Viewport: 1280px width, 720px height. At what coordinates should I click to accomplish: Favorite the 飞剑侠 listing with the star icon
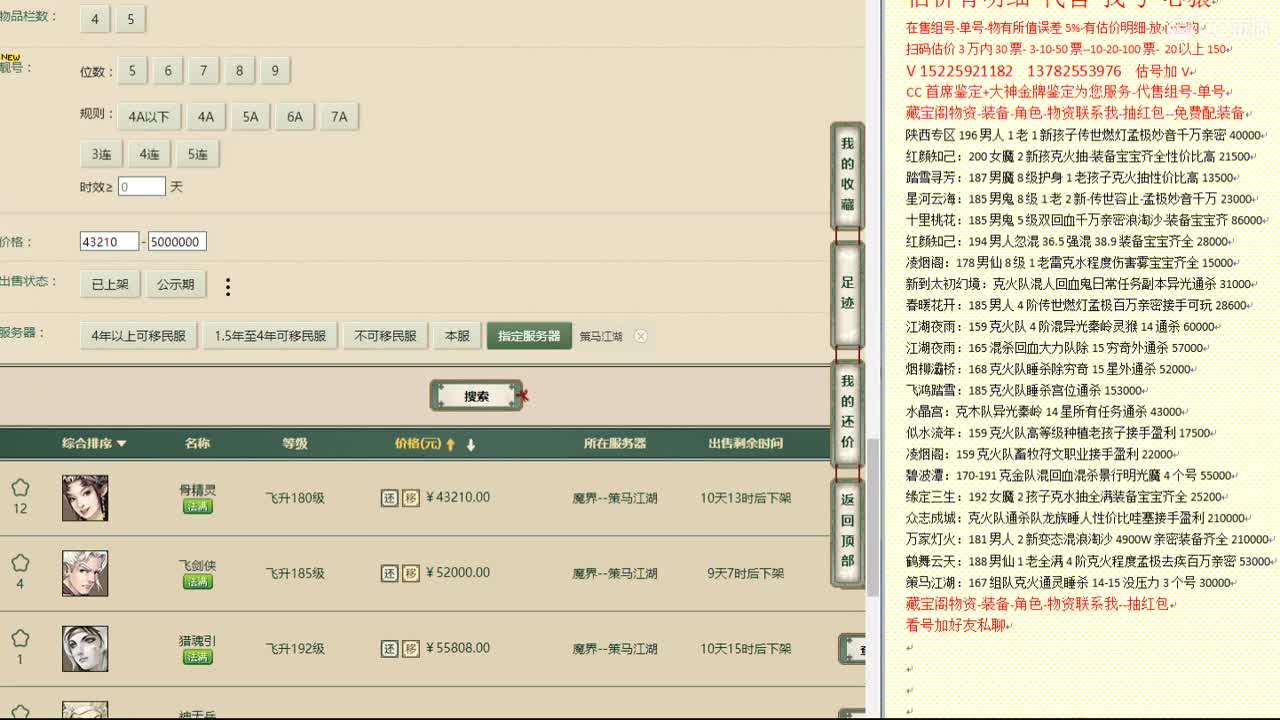click(20, 563)
